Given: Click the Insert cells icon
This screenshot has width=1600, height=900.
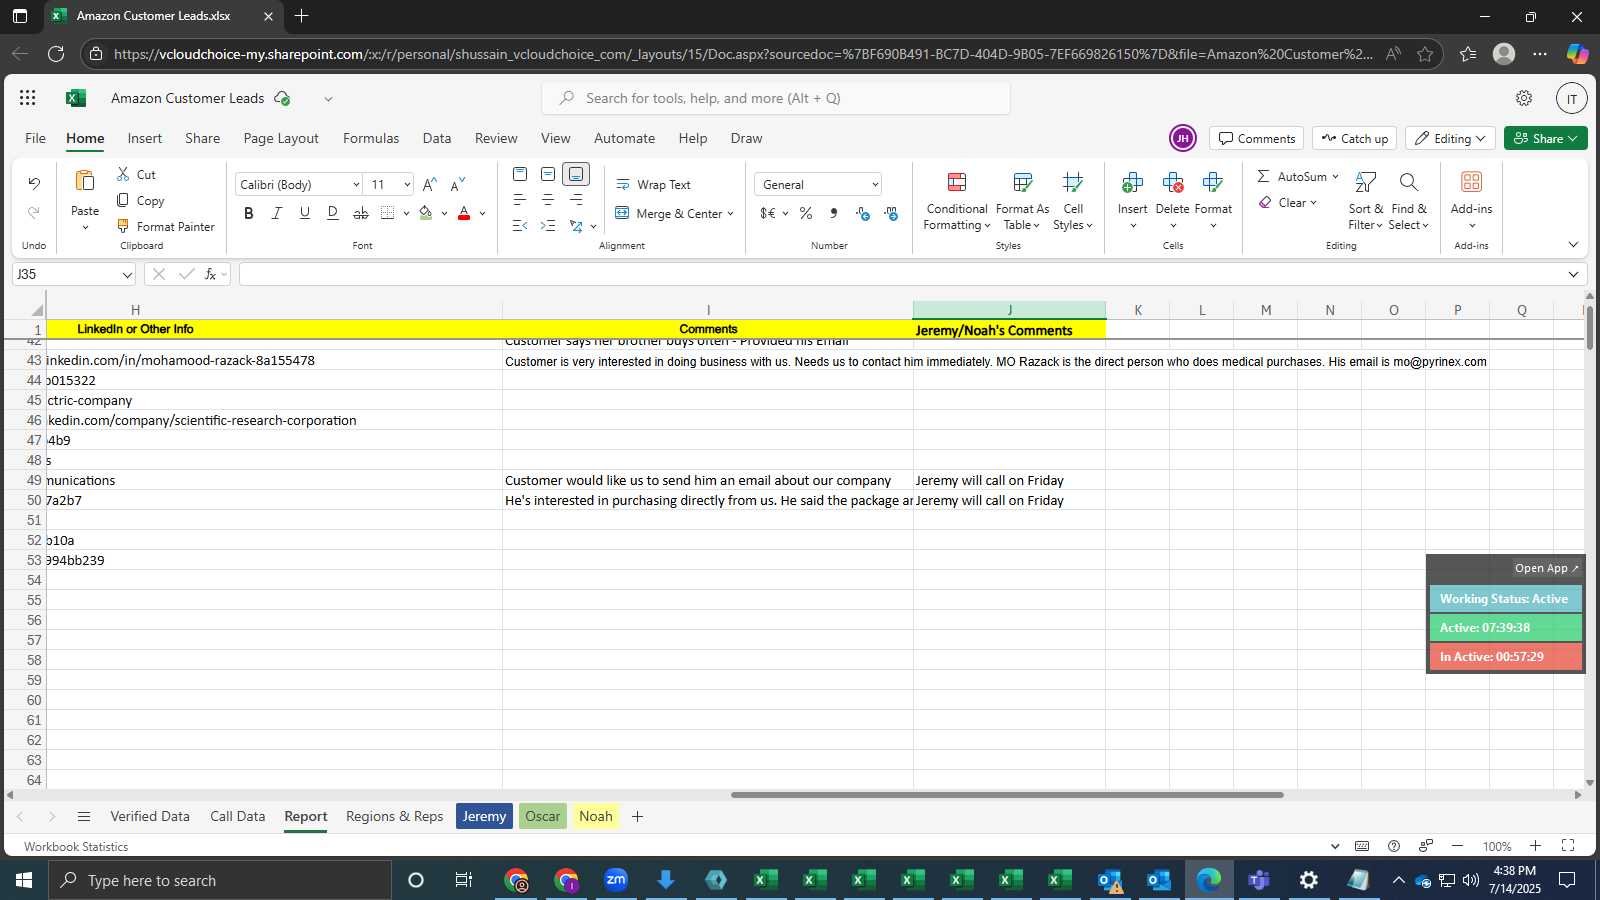Looking at the screenshot, I should click(x=1132, y=182).
